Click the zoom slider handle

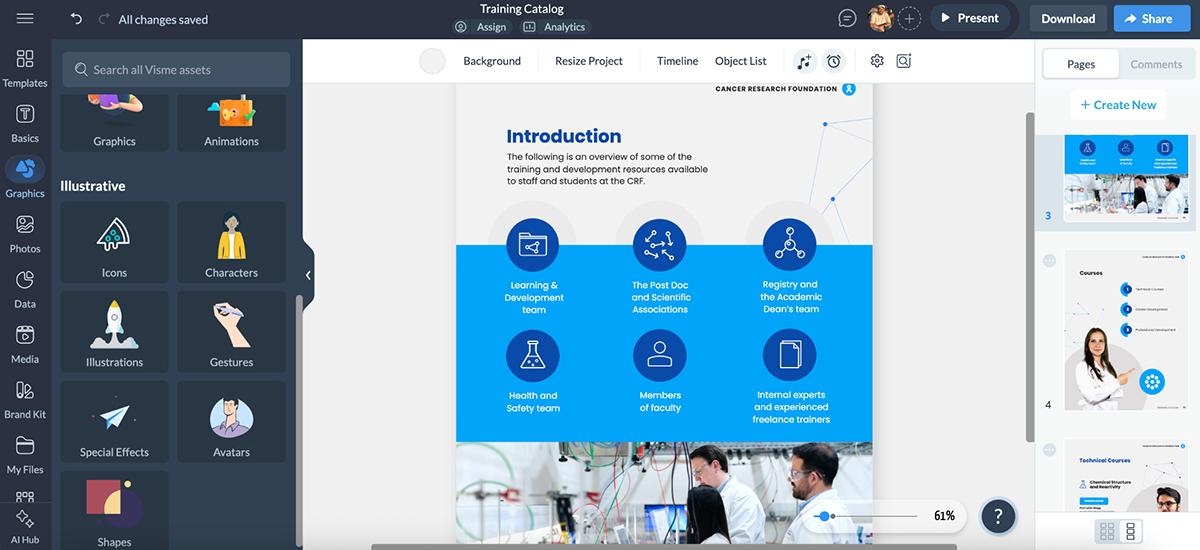(823, 516)
